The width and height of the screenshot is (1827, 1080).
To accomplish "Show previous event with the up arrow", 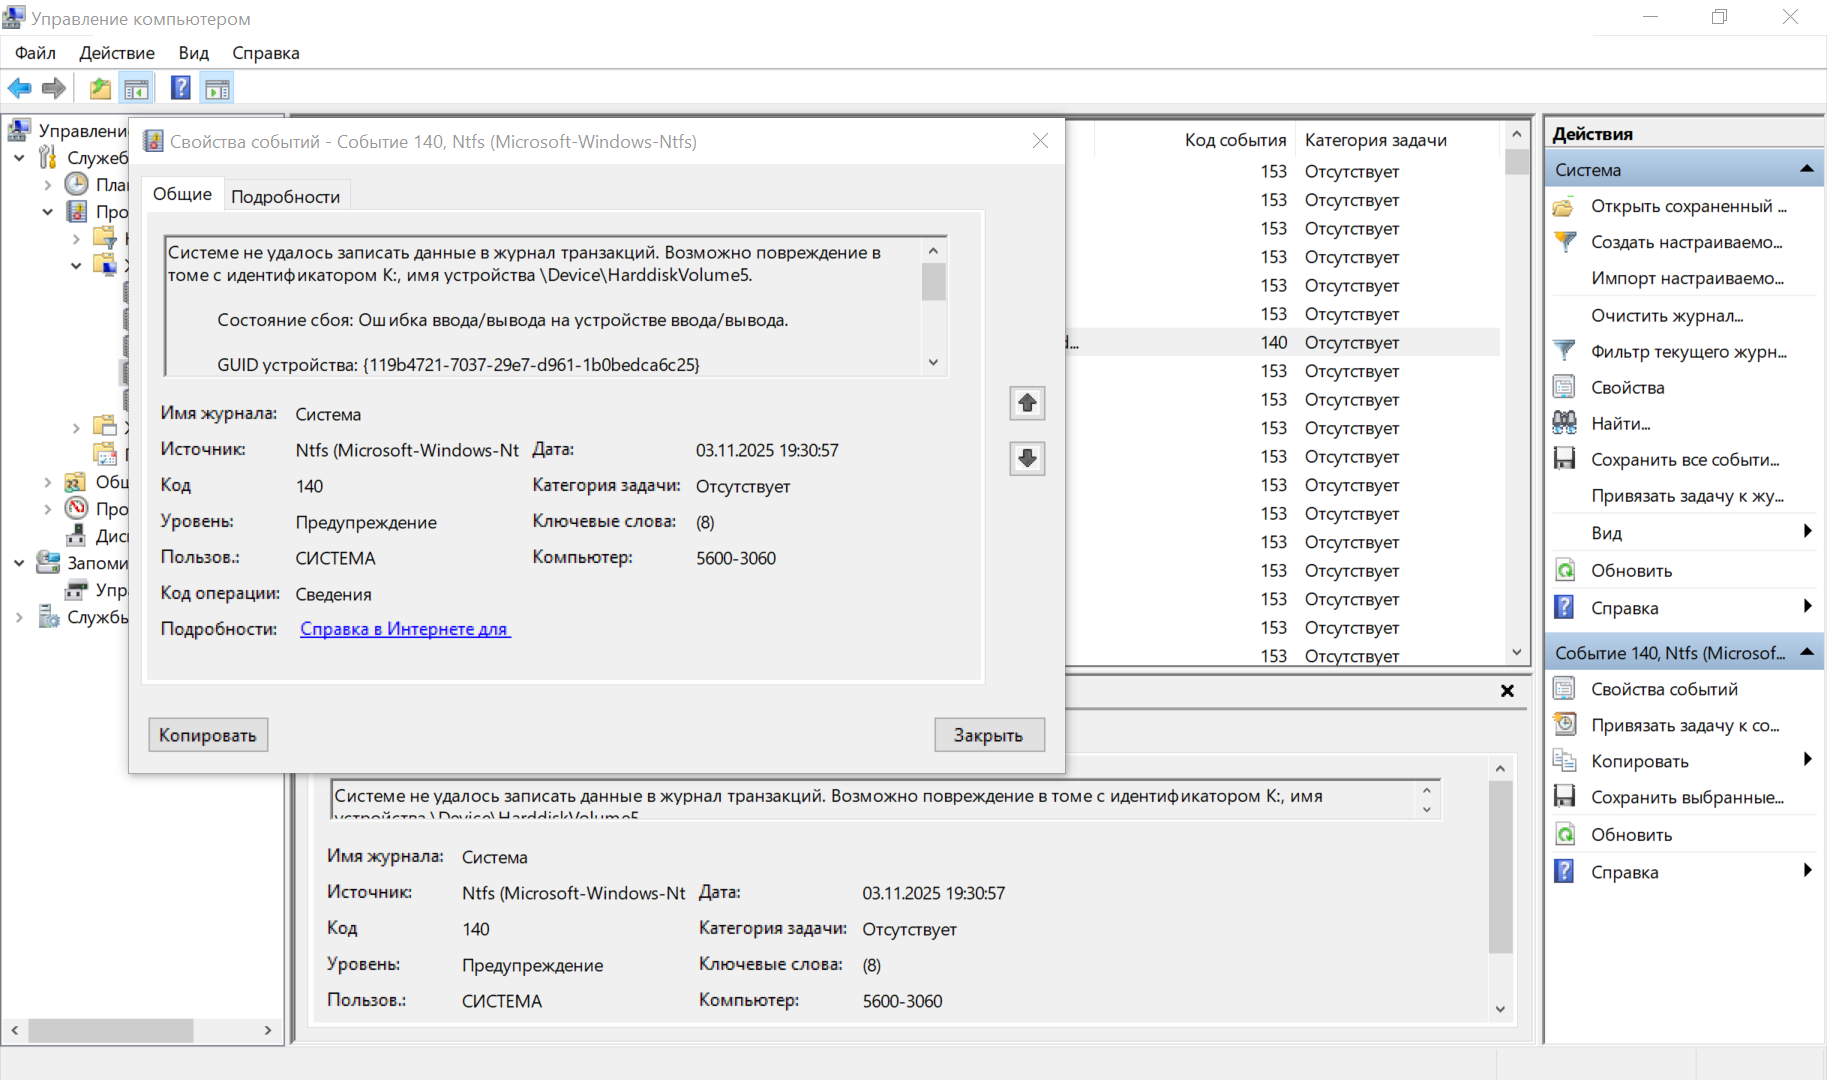I will [1027, 403].
